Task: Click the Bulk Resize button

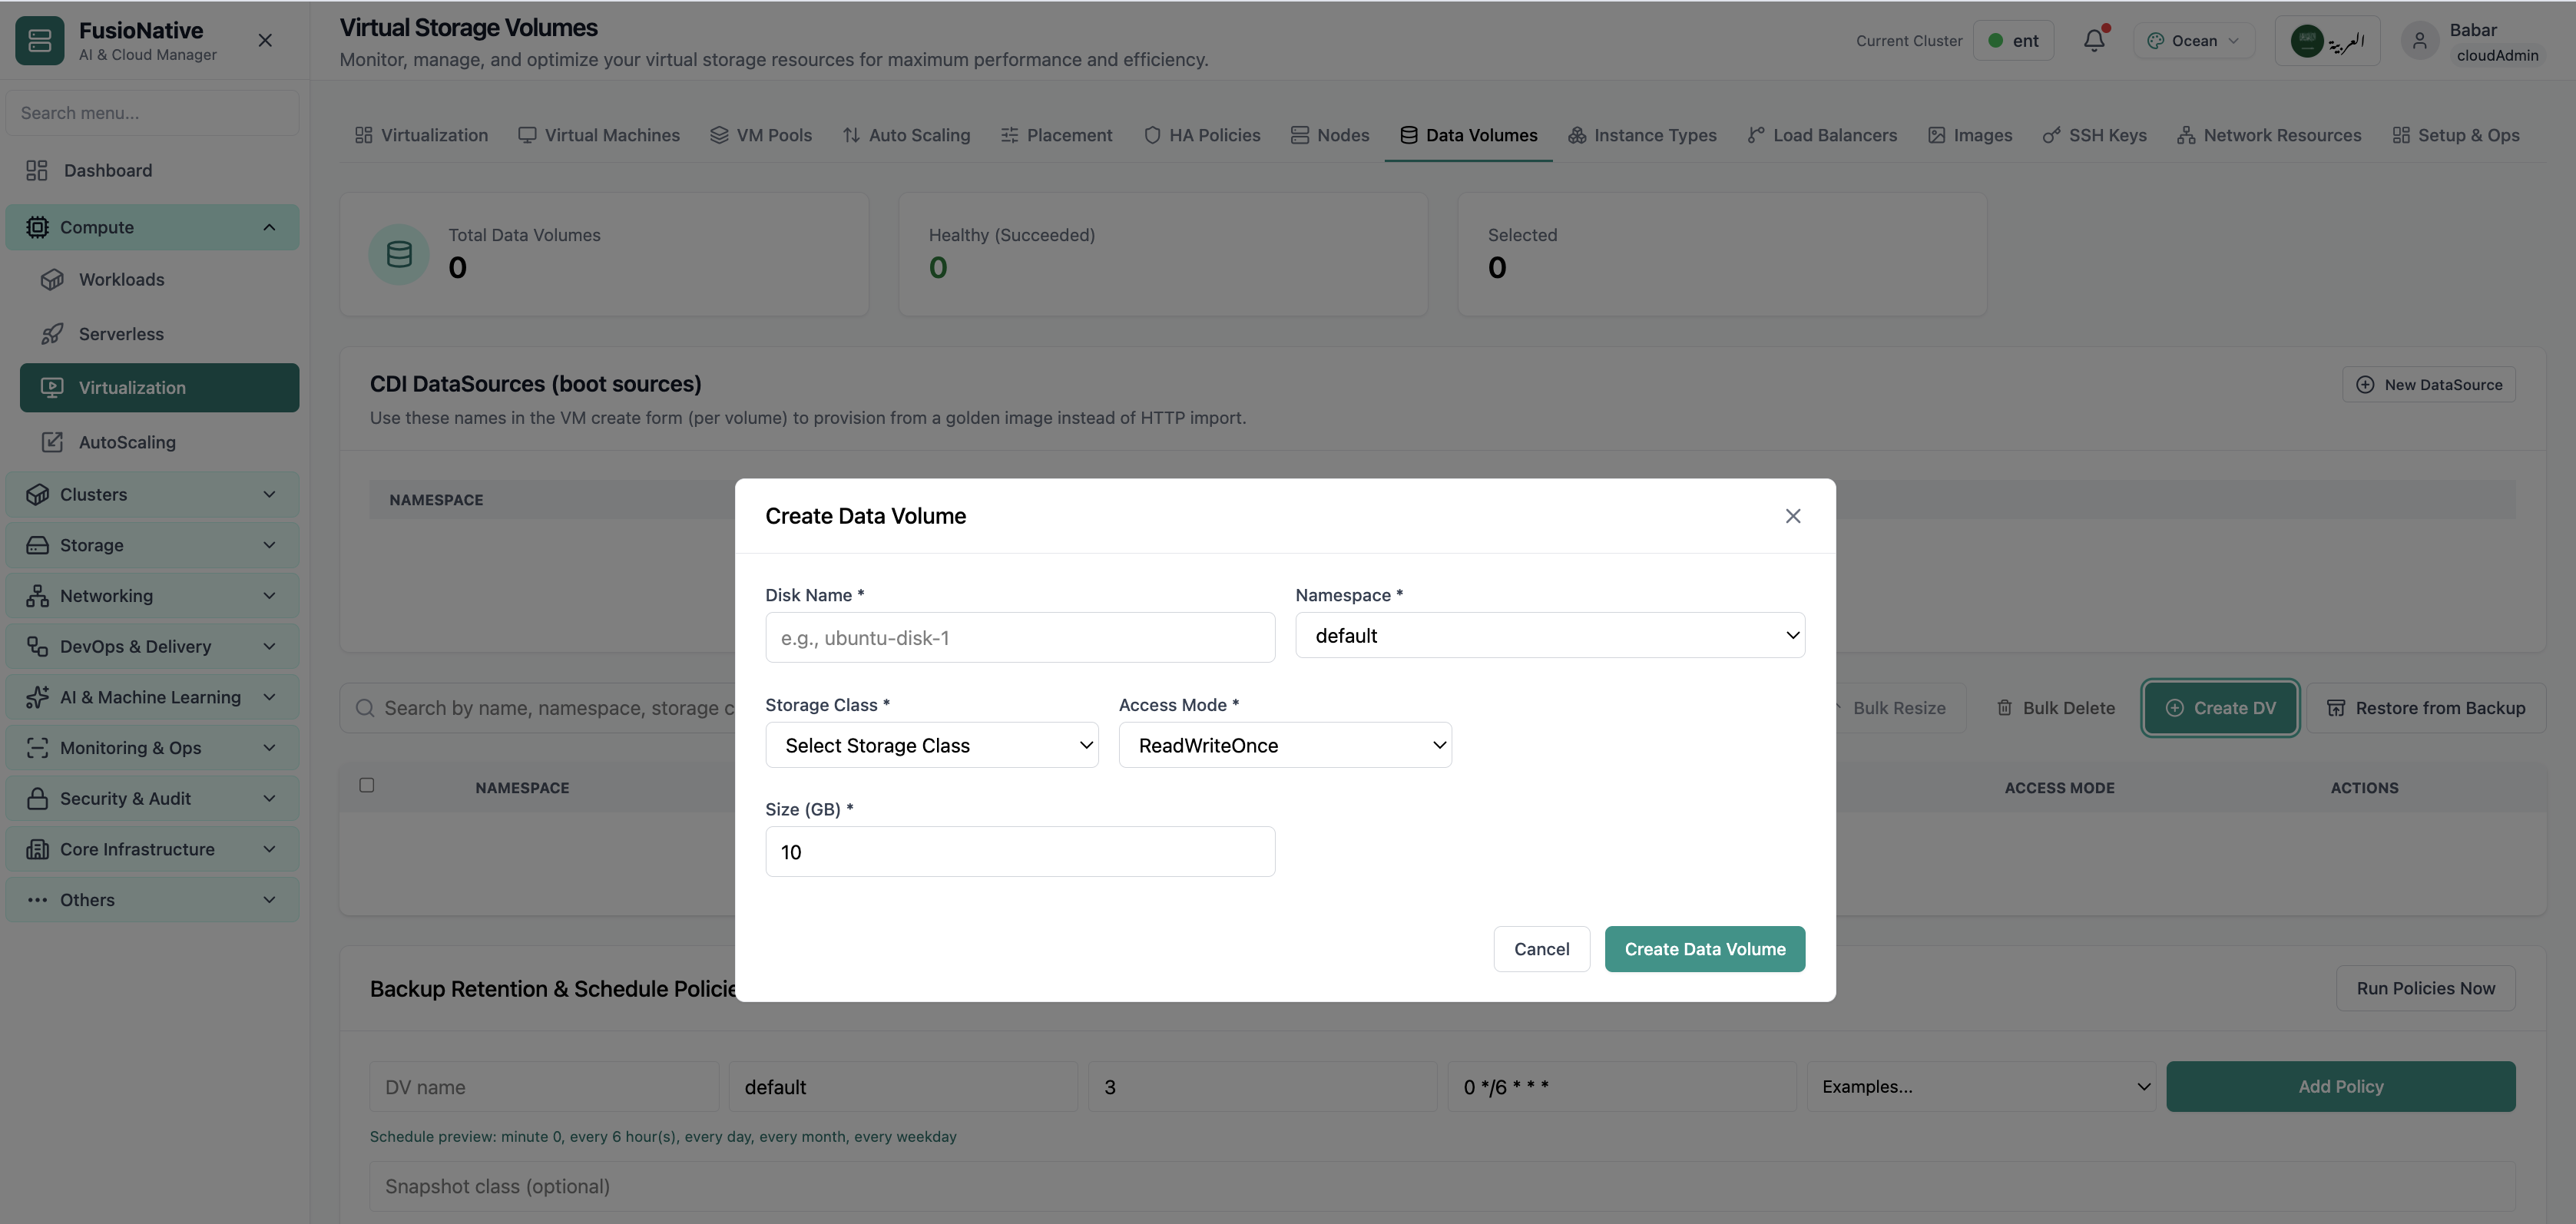Action: pos(1899,707)
